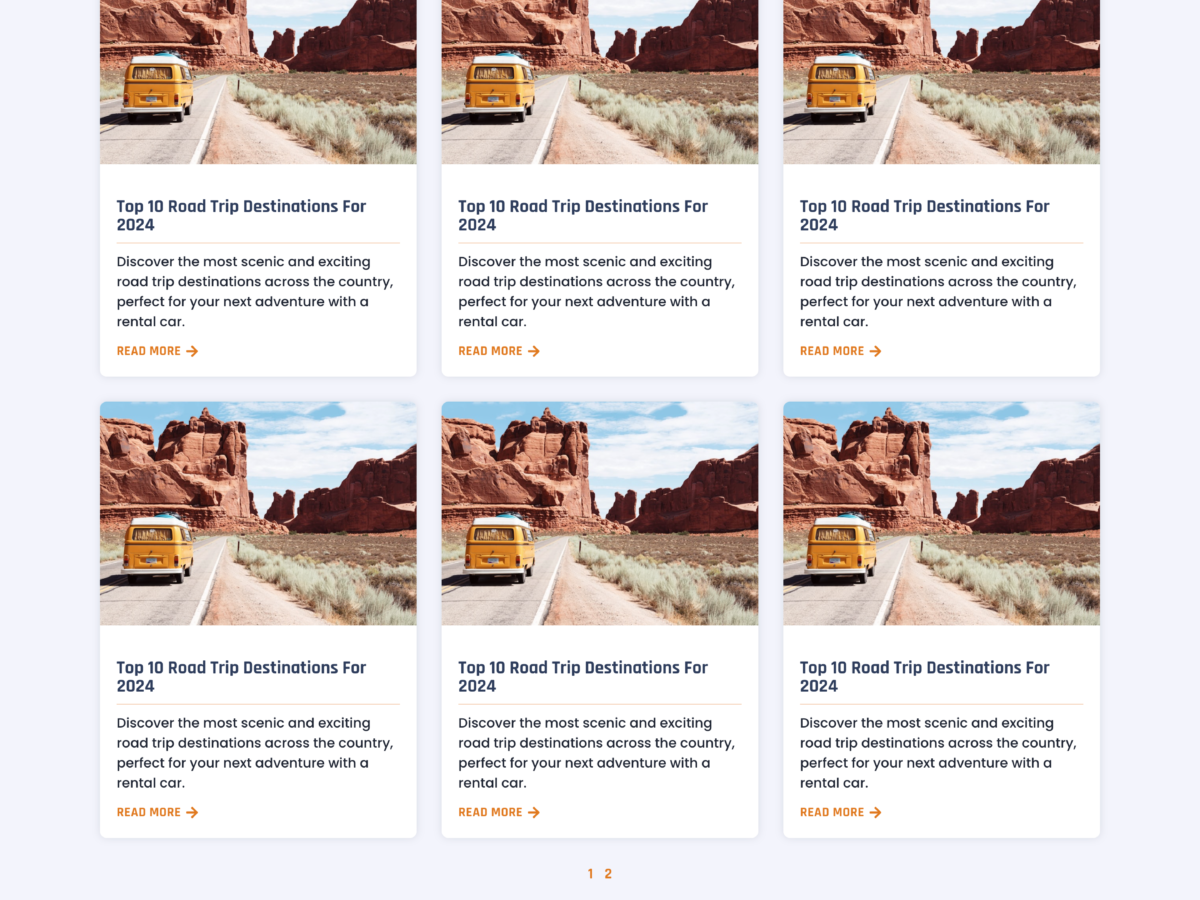Select page 1 in the pagination
This screenshot has height=900, width=1200.
[590, 874]
